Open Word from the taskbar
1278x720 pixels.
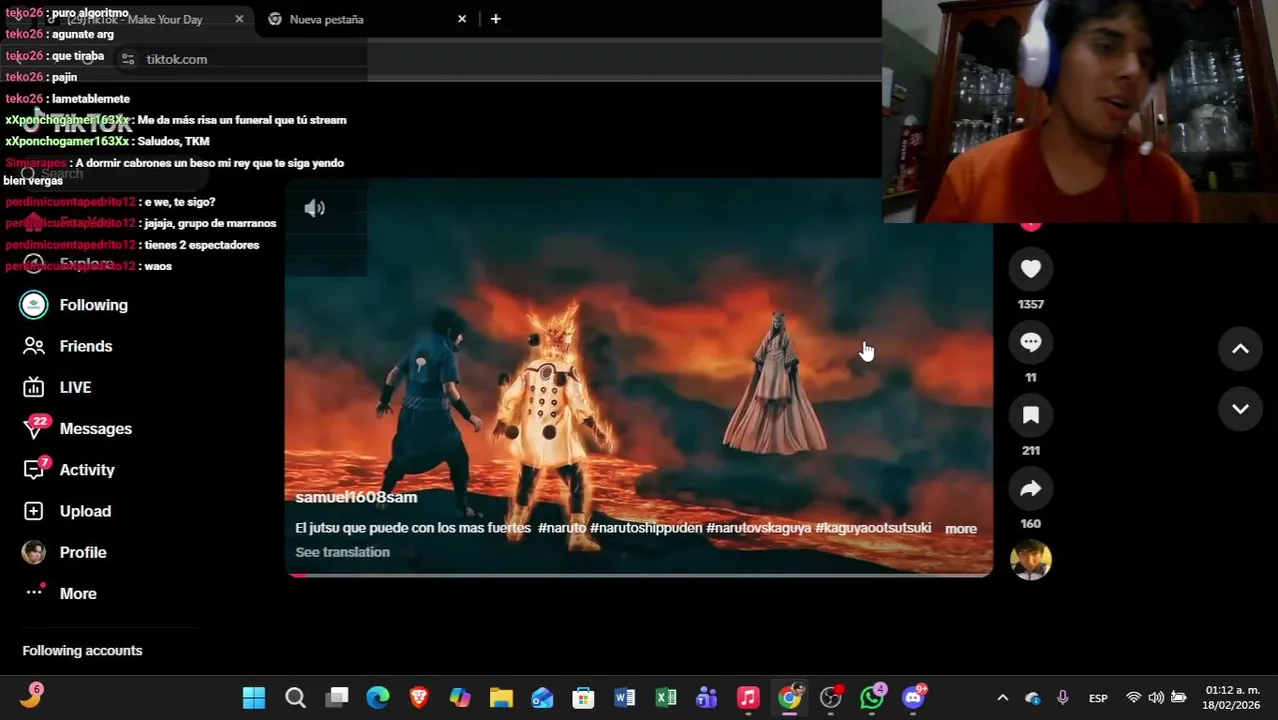(x=624, y=698)
